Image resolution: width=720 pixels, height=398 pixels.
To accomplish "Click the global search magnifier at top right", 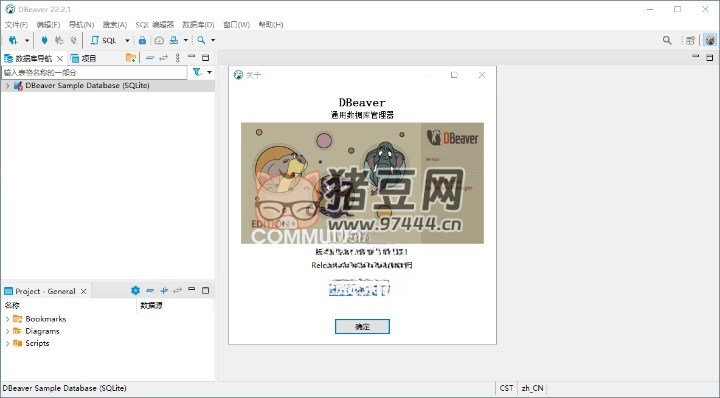I will (x=667, y=40).
